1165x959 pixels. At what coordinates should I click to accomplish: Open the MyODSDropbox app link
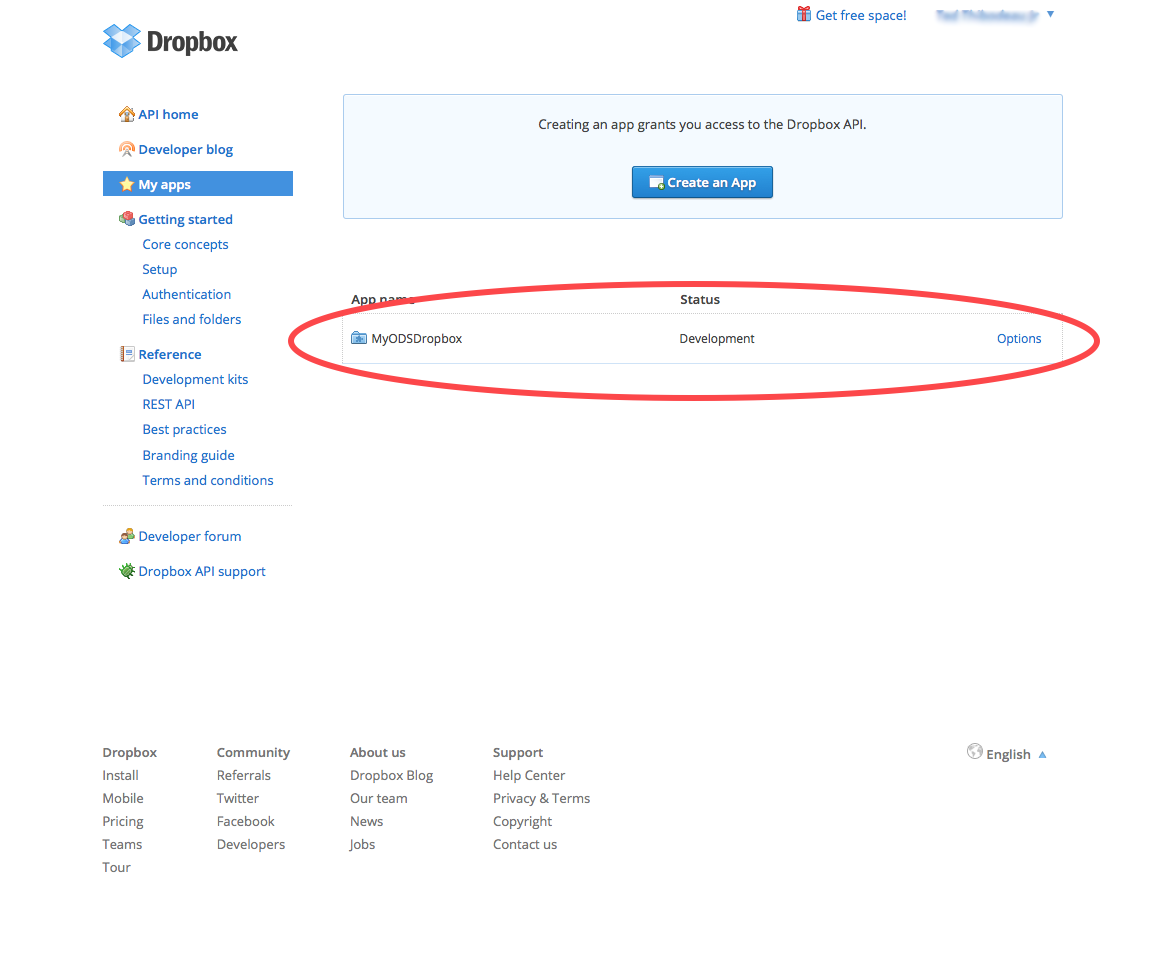(x=416, y=339)
